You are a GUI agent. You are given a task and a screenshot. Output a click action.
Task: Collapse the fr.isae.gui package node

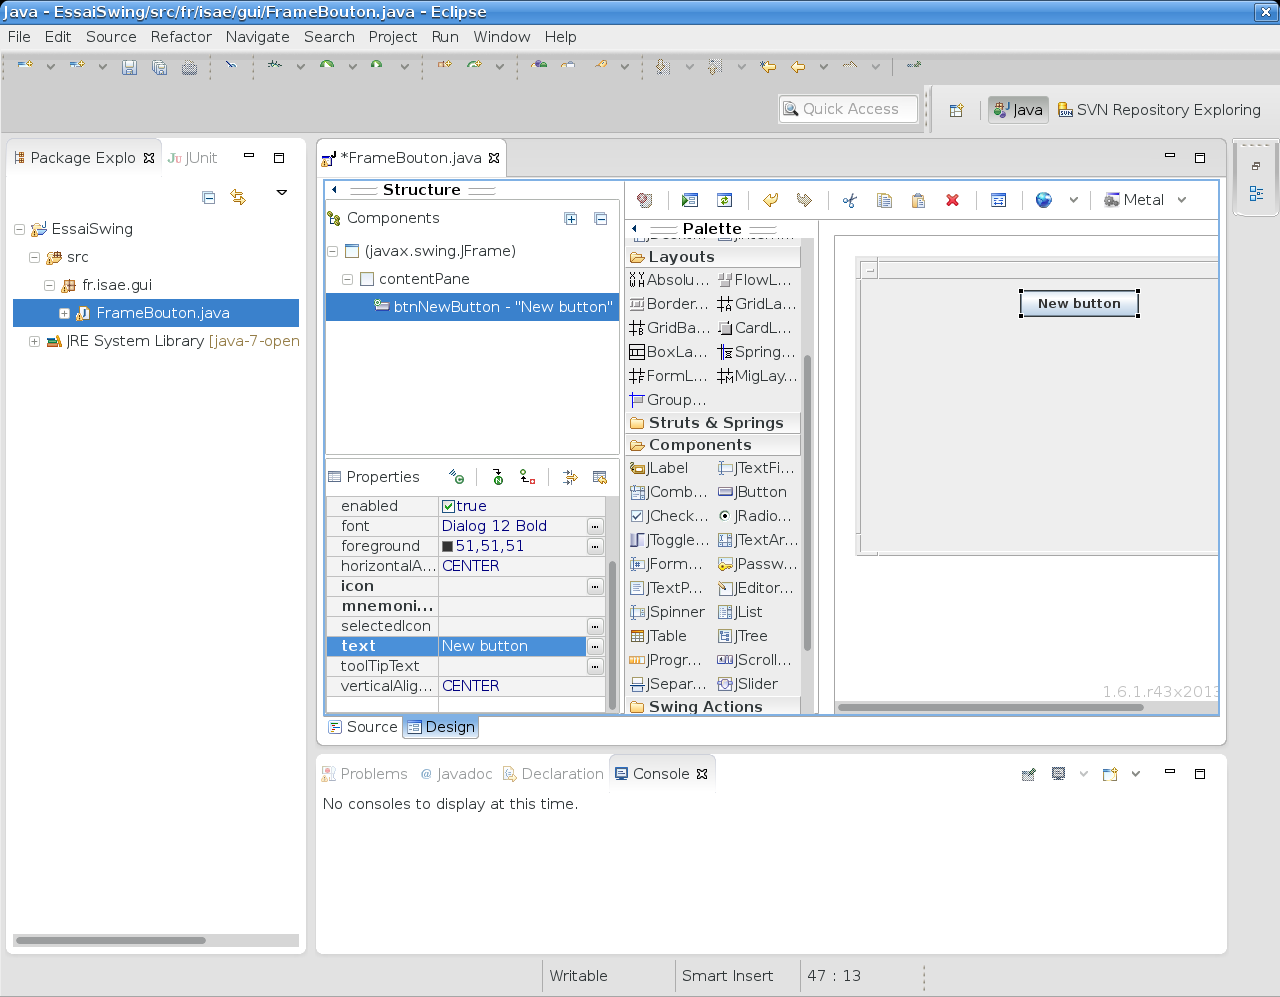click(x=49, y=285)
